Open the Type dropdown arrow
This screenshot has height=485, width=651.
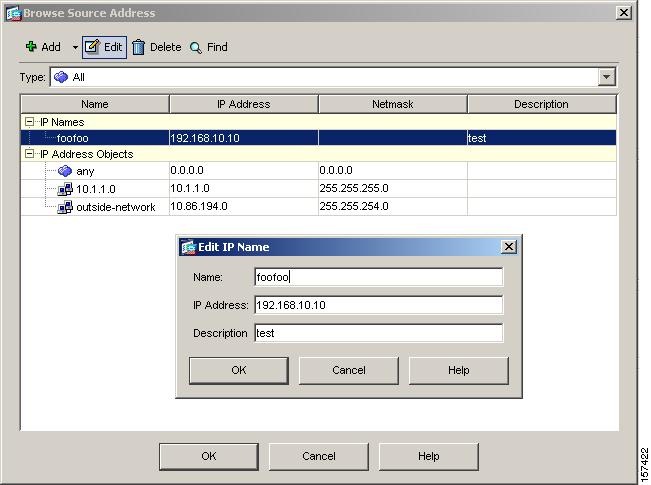(x=606, y=77)
